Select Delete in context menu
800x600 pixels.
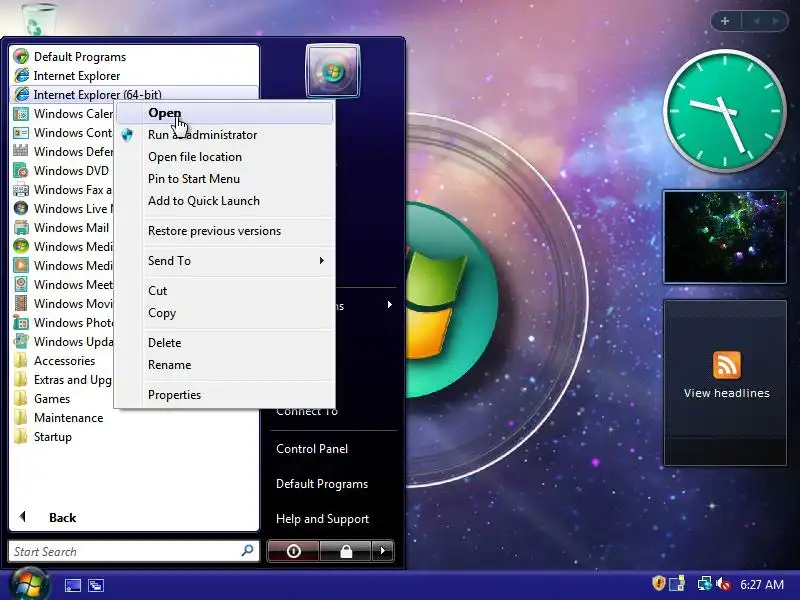point(225,342)
